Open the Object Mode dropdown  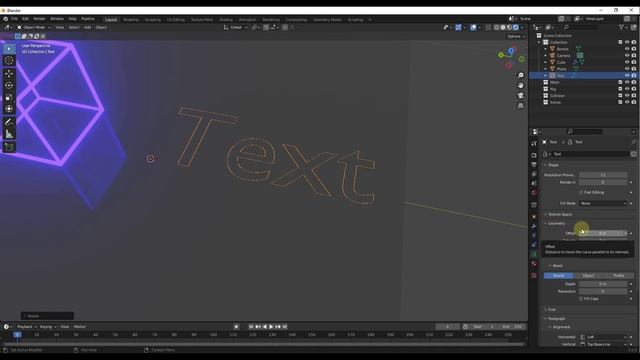tap(34, 27)
